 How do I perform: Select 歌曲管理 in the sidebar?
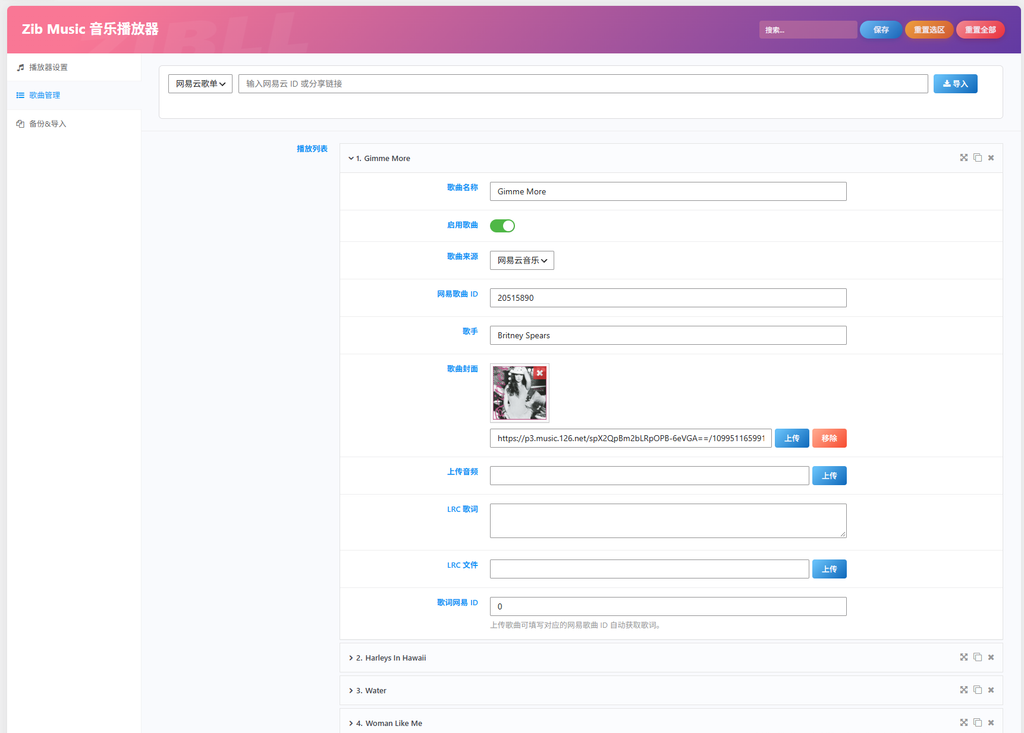click(x=74, y=95)
